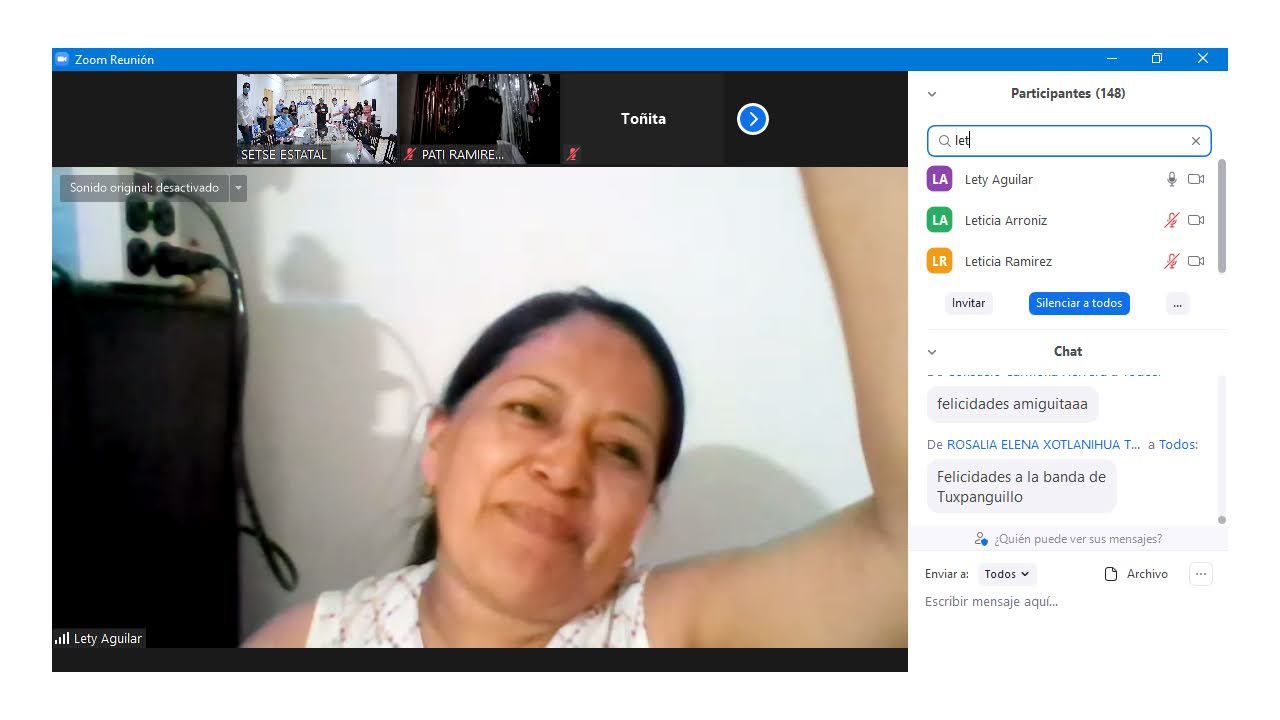Open the Sonido original dropdown arrow
The image size is (1280, 720).
point(238,188)
